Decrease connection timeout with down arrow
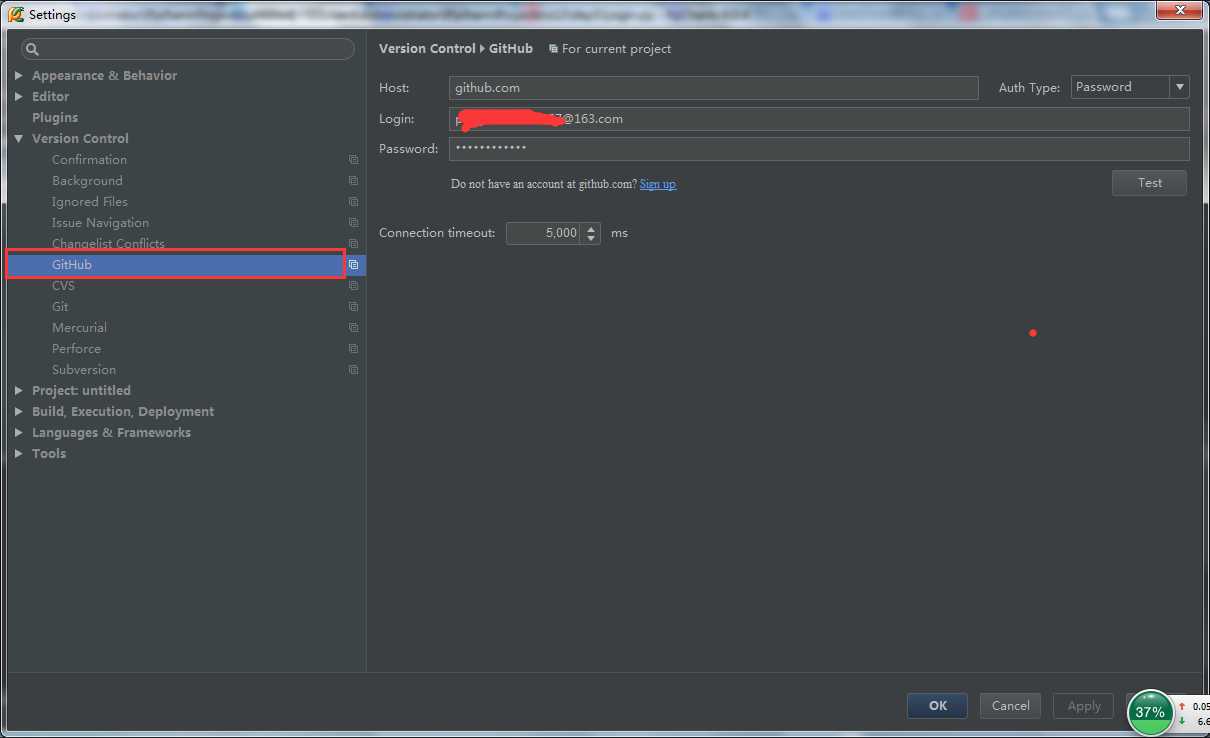This screenshot has width=1210, height=738. (x=591, y=238)
